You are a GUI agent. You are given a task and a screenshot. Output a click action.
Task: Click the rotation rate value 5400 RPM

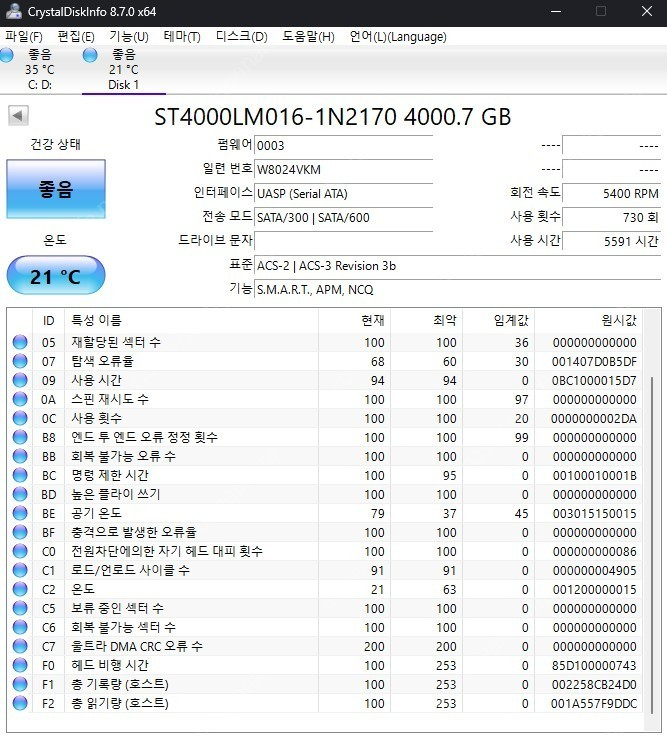point(611,194)
